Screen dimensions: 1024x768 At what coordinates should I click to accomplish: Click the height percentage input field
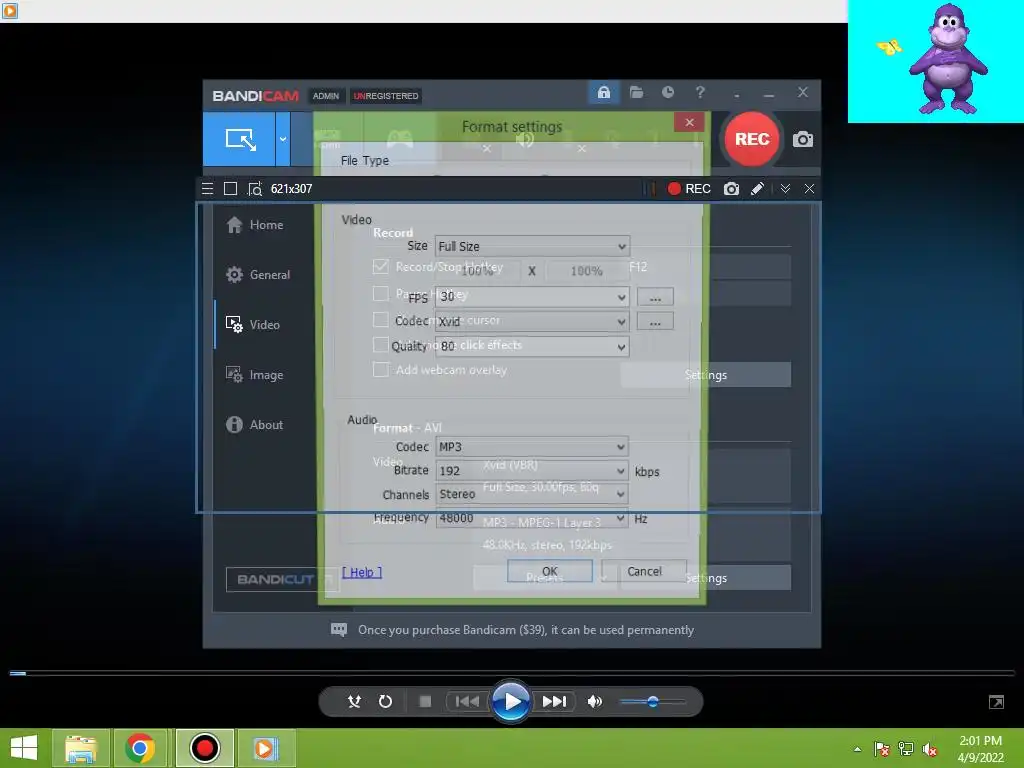click(586, 270)
